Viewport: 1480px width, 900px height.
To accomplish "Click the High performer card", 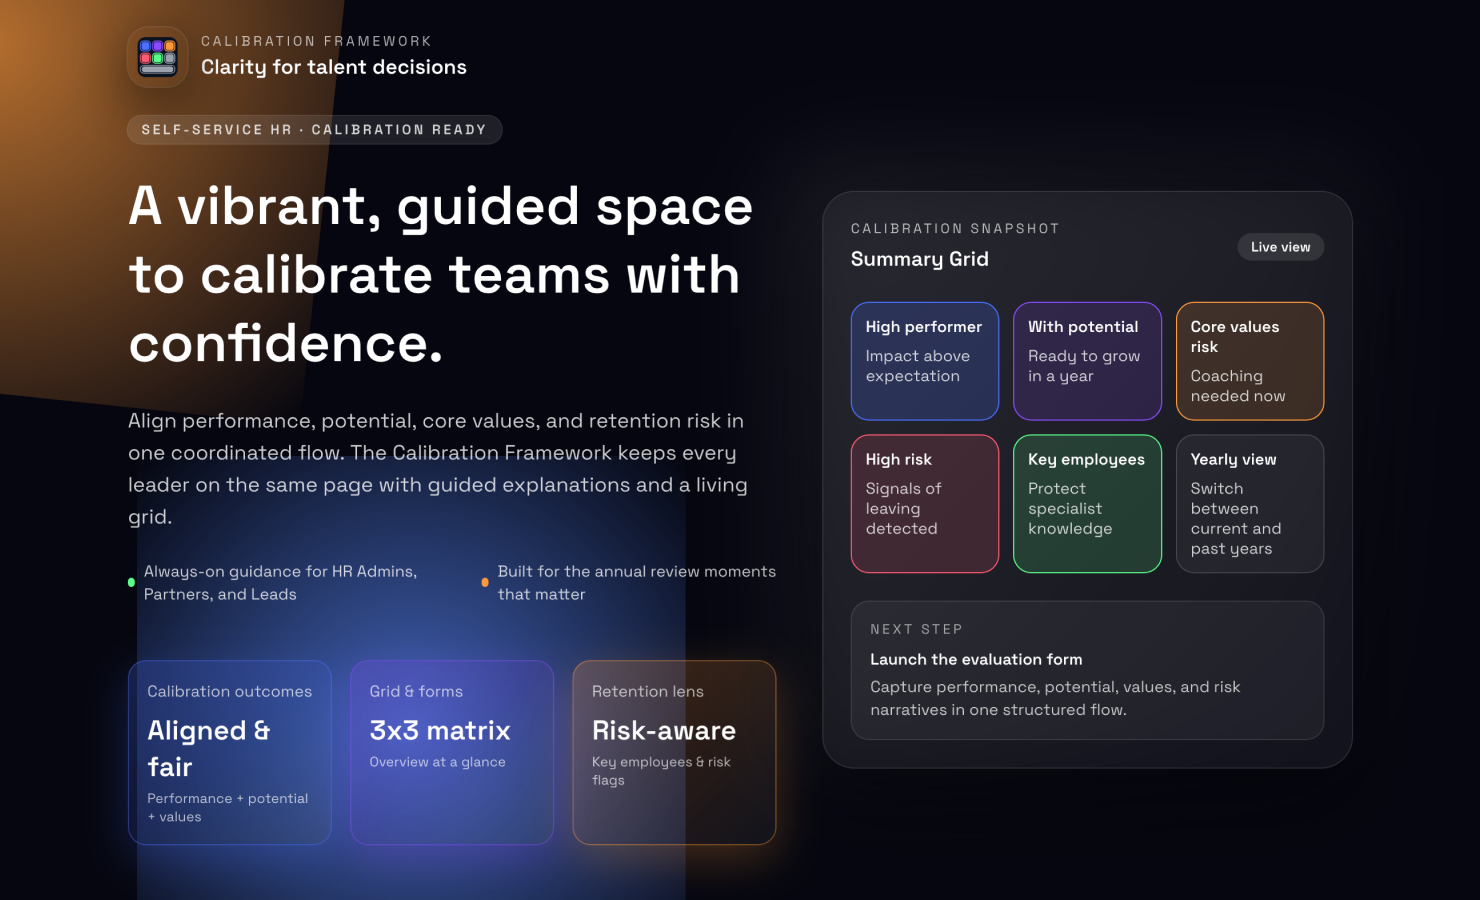I will tap(924, 361).
